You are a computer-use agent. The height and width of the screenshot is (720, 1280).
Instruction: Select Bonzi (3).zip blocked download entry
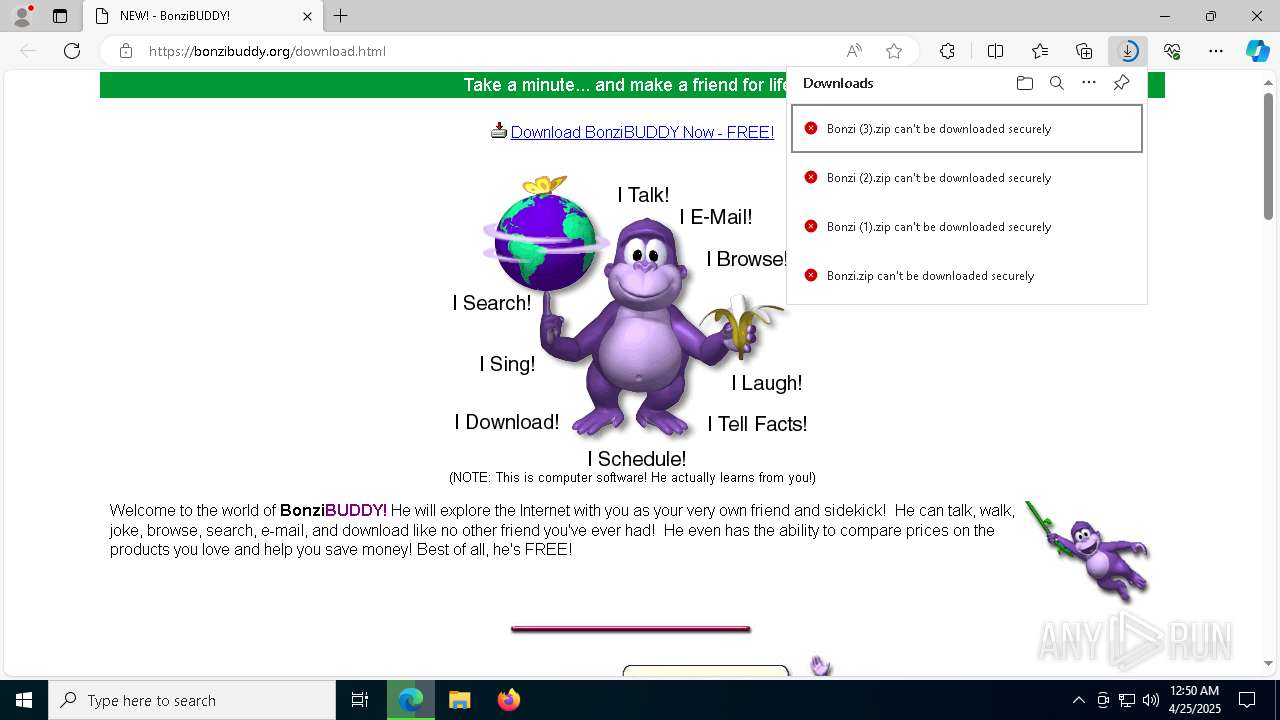pyautogui.click(x=967, y=129)
